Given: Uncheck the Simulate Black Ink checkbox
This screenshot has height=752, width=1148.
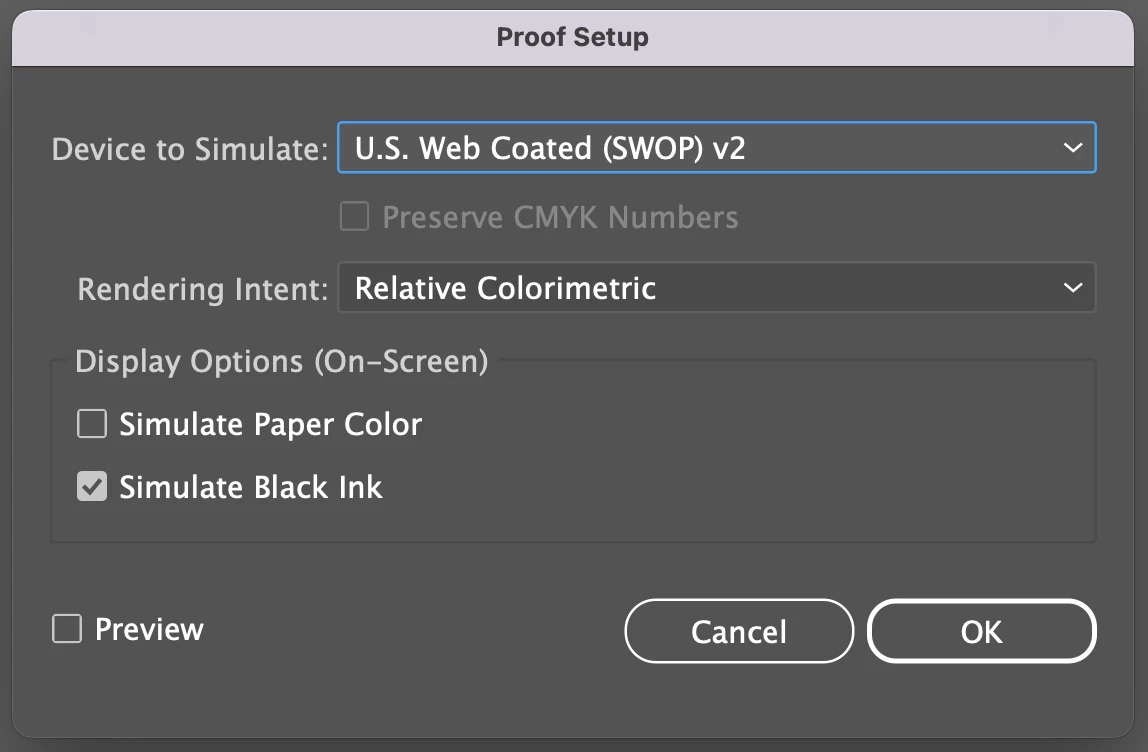Looking at the screenshot, I should pos(92,488).
